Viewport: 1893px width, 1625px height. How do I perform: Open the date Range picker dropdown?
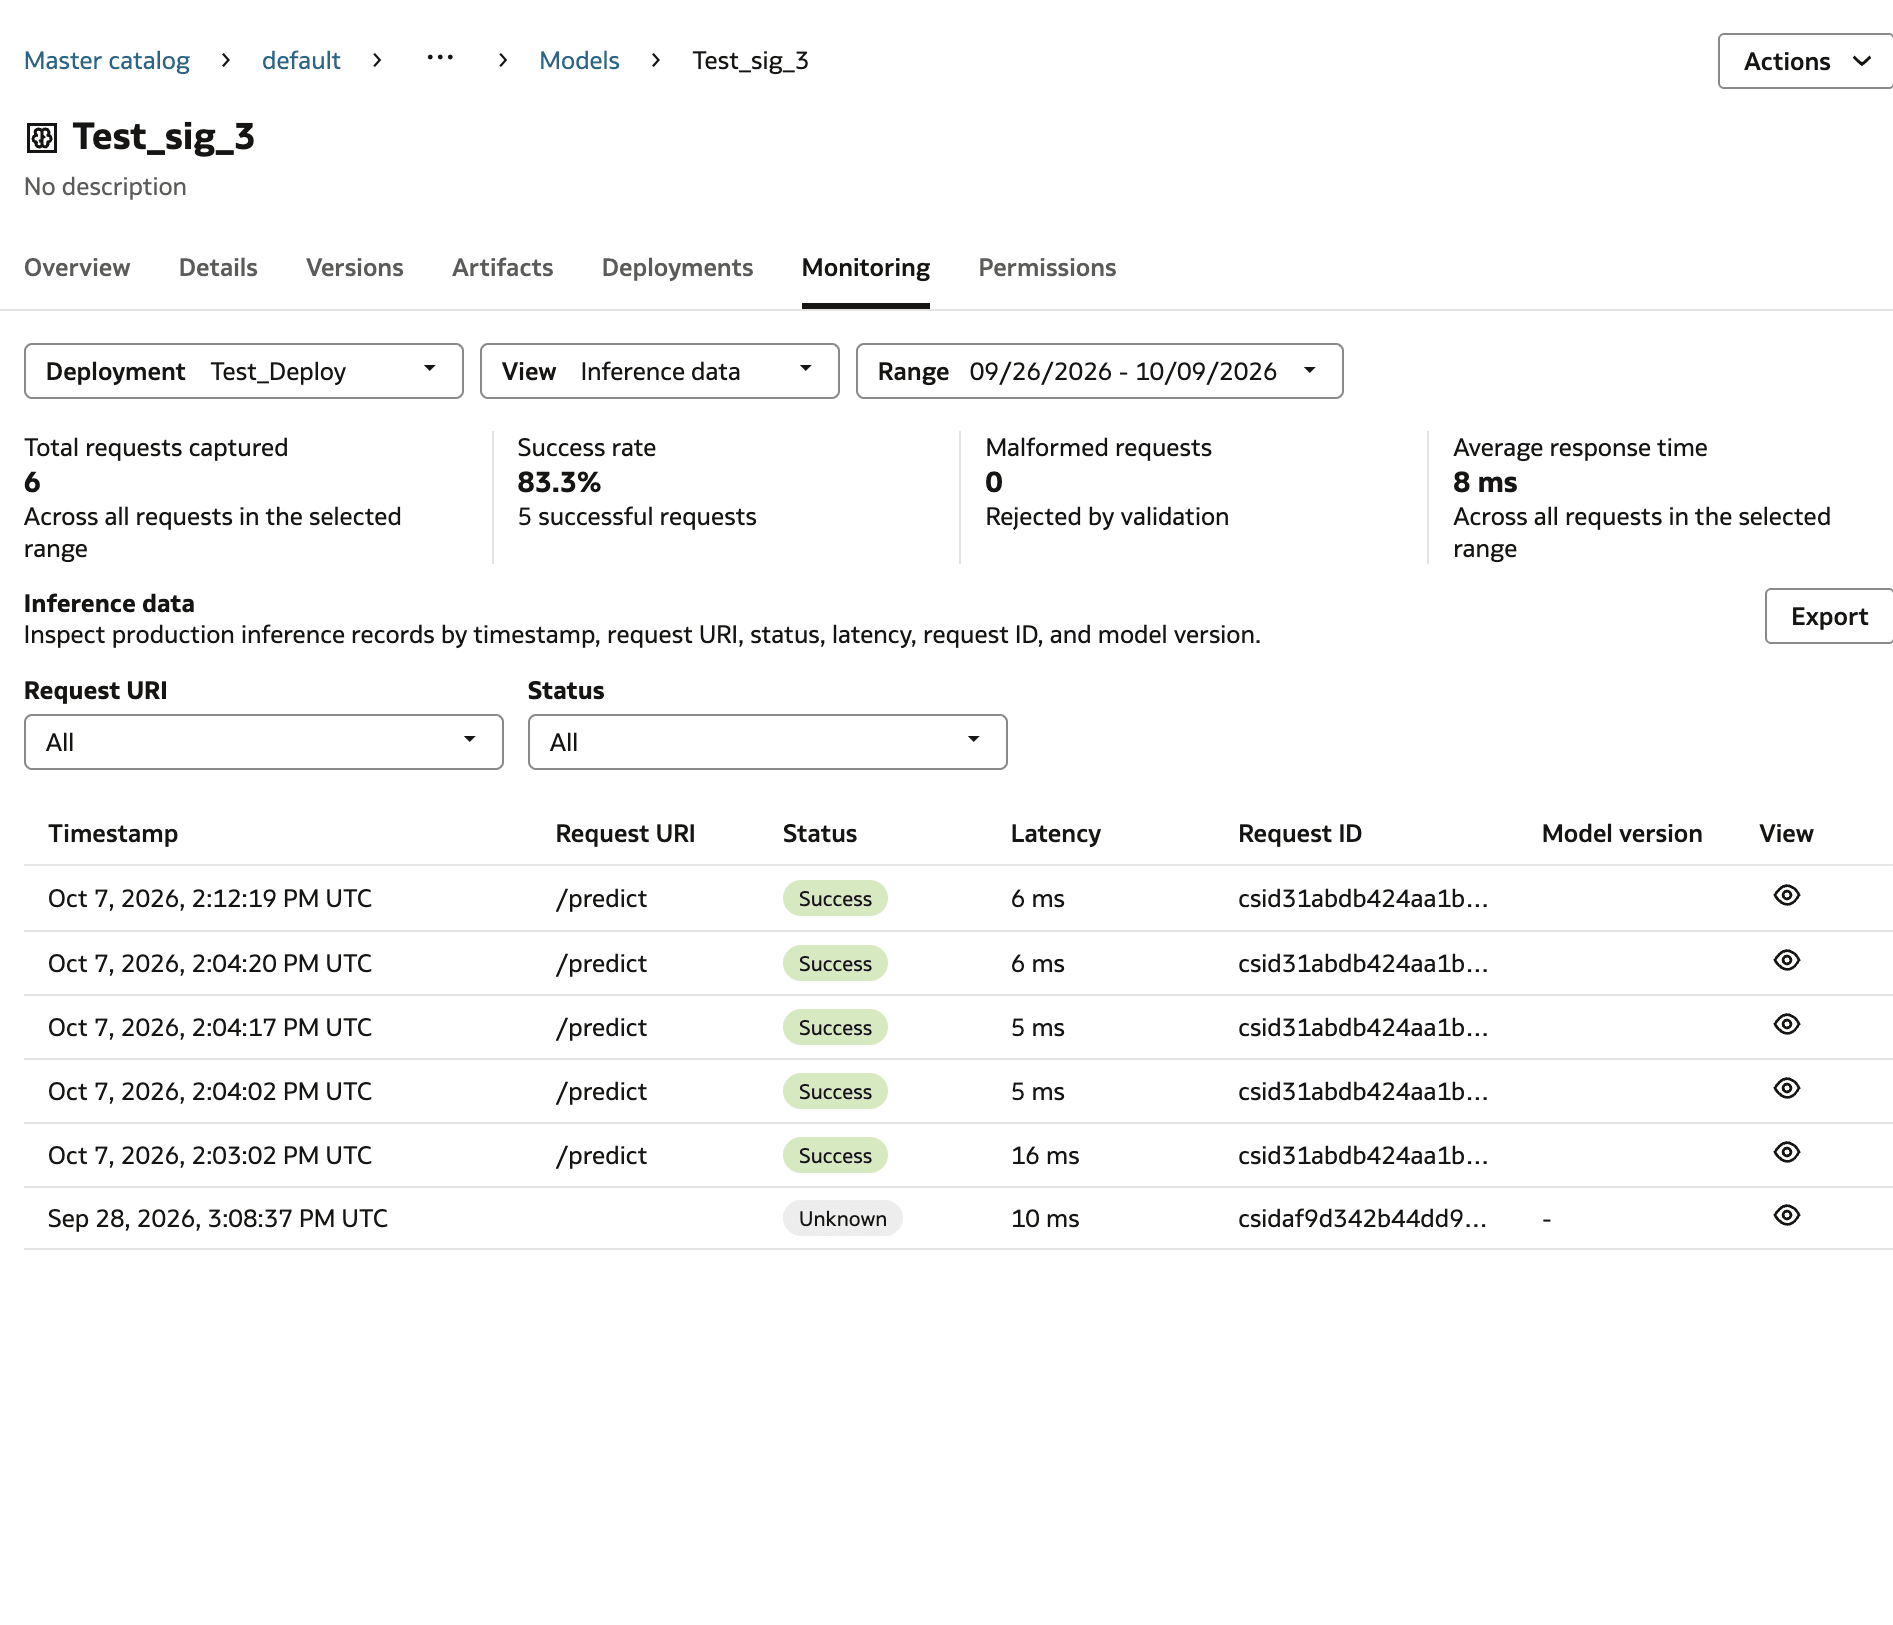click(x=1100, y=371)
